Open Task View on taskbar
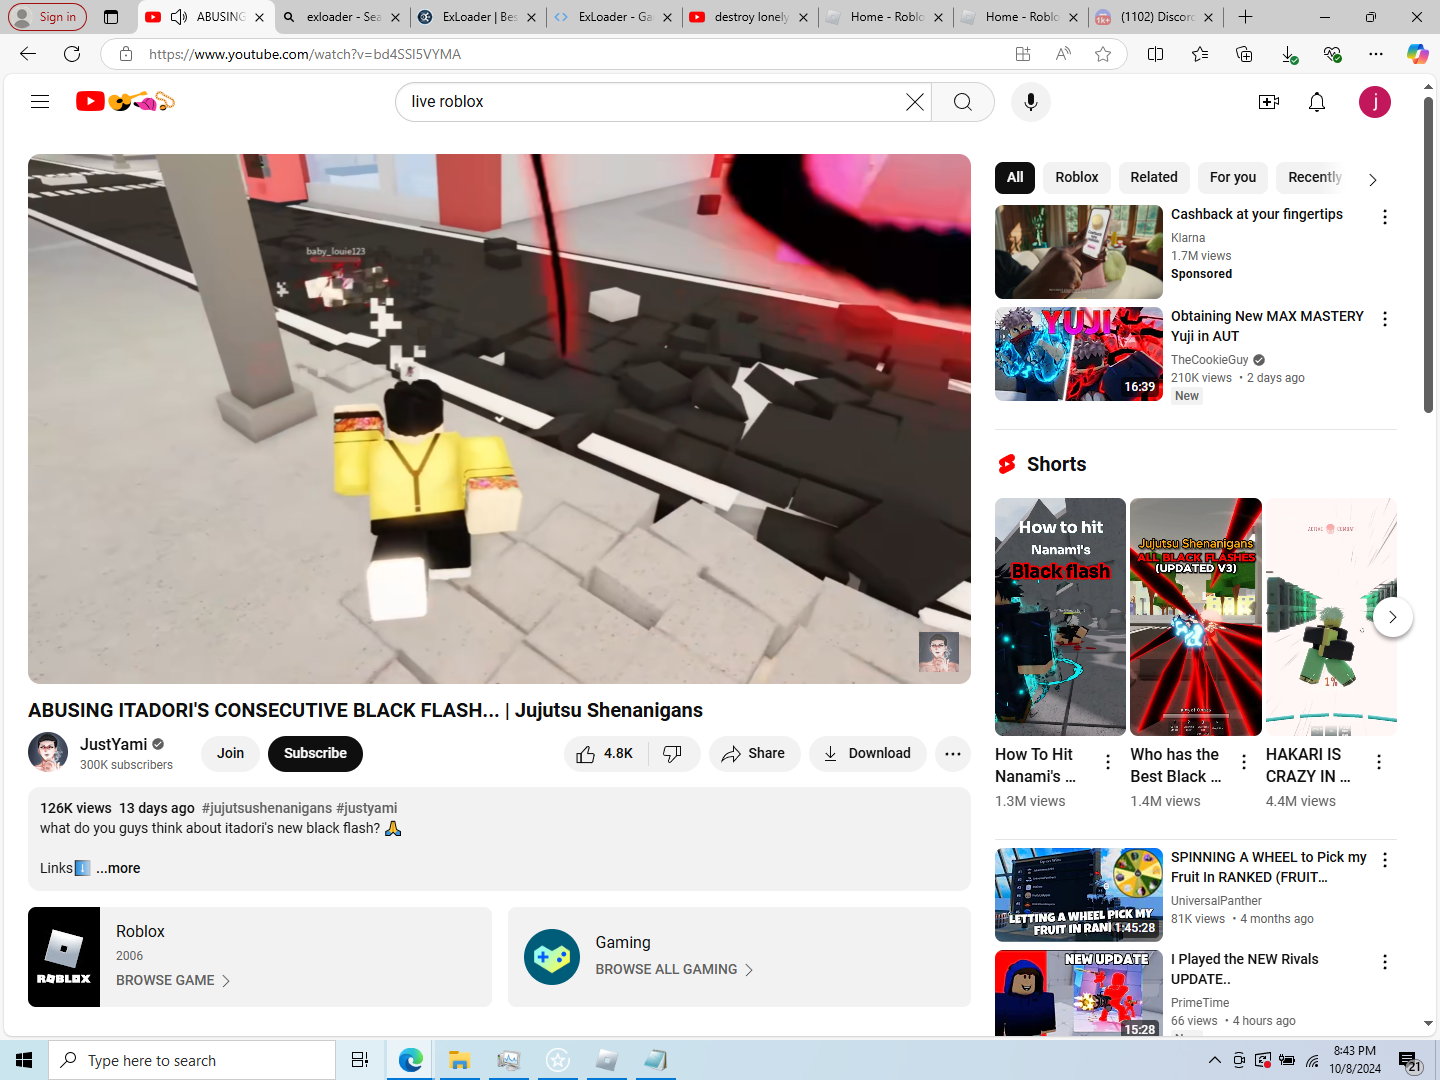 click(x=360, y=1060)
